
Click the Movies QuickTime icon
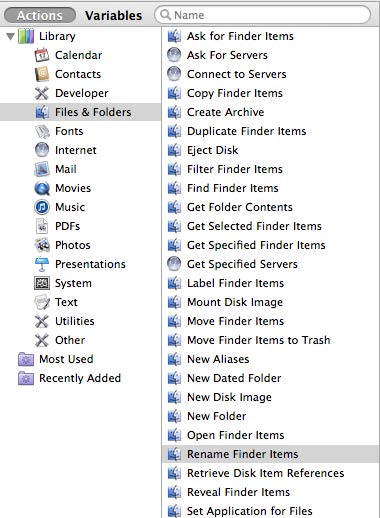[42, 188]
